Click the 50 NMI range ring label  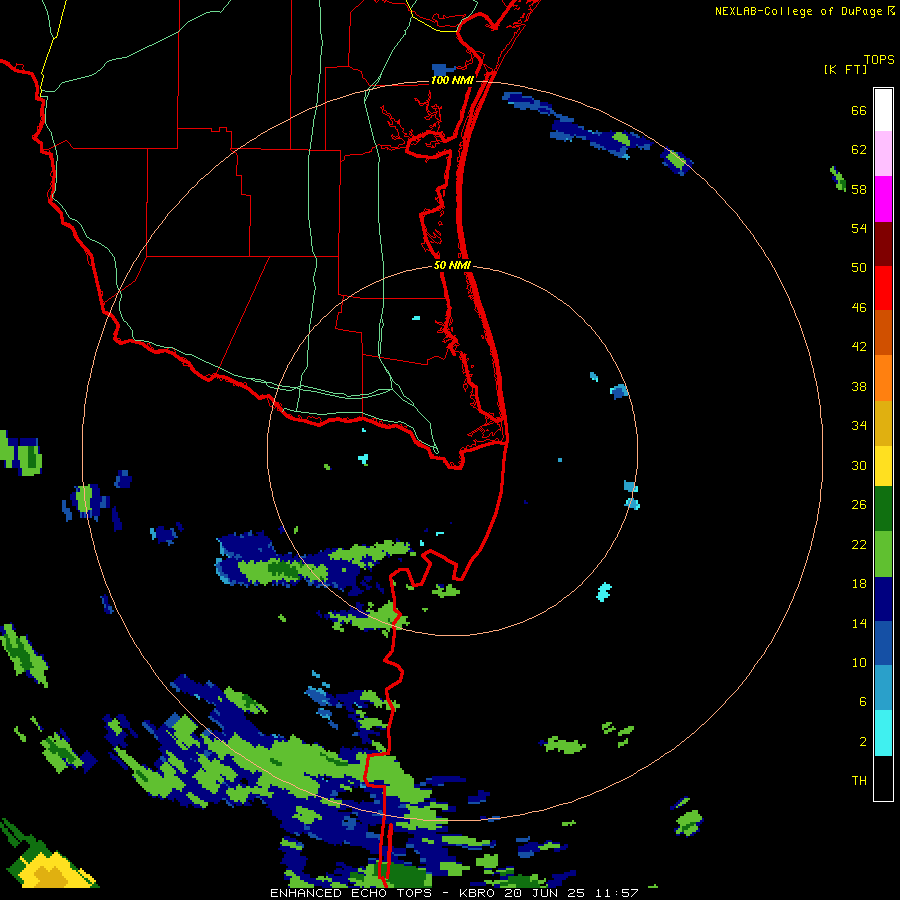tap(452, 265)
